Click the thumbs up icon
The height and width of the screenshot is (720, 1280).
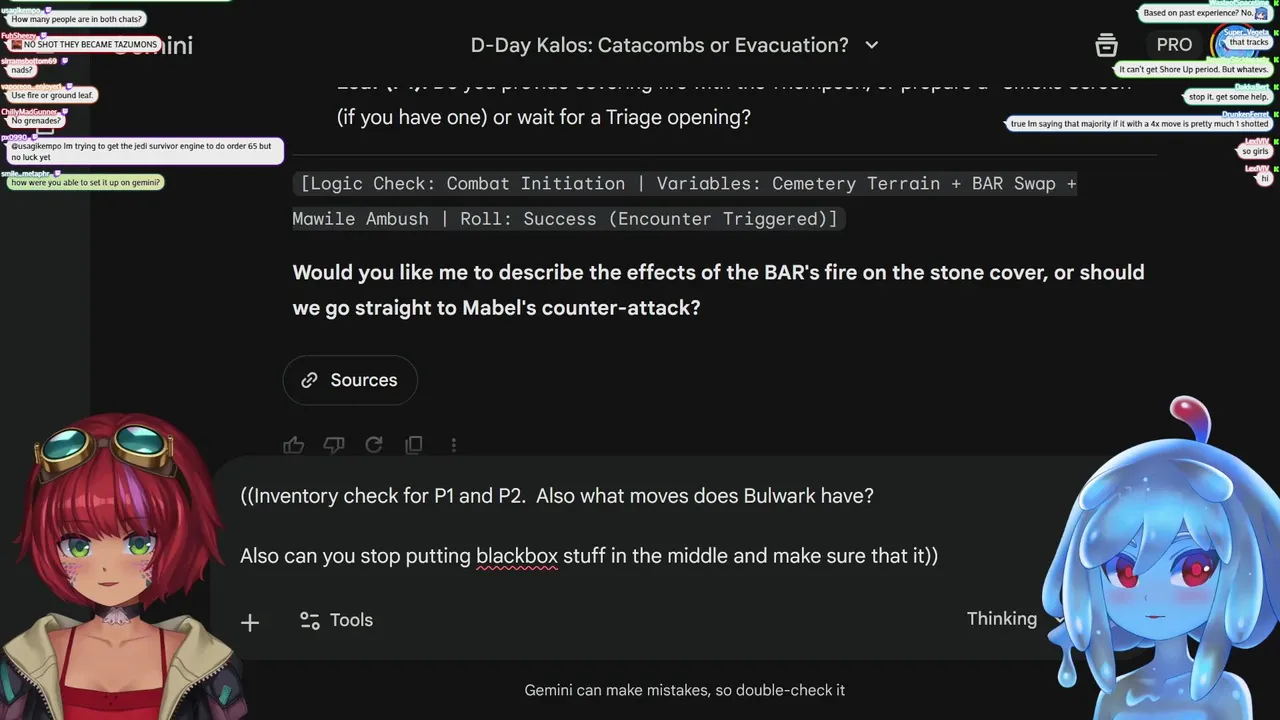click(x=293, y=445)
